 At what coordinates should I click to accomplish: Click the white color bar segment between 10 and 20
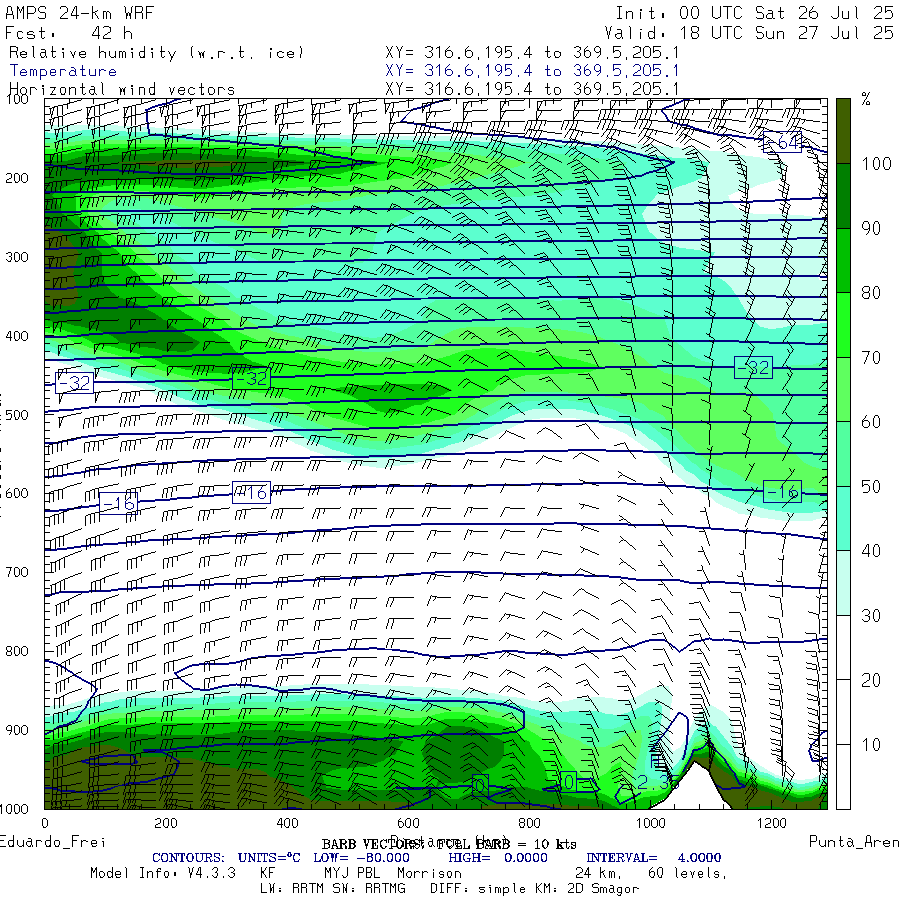point(843,712)
